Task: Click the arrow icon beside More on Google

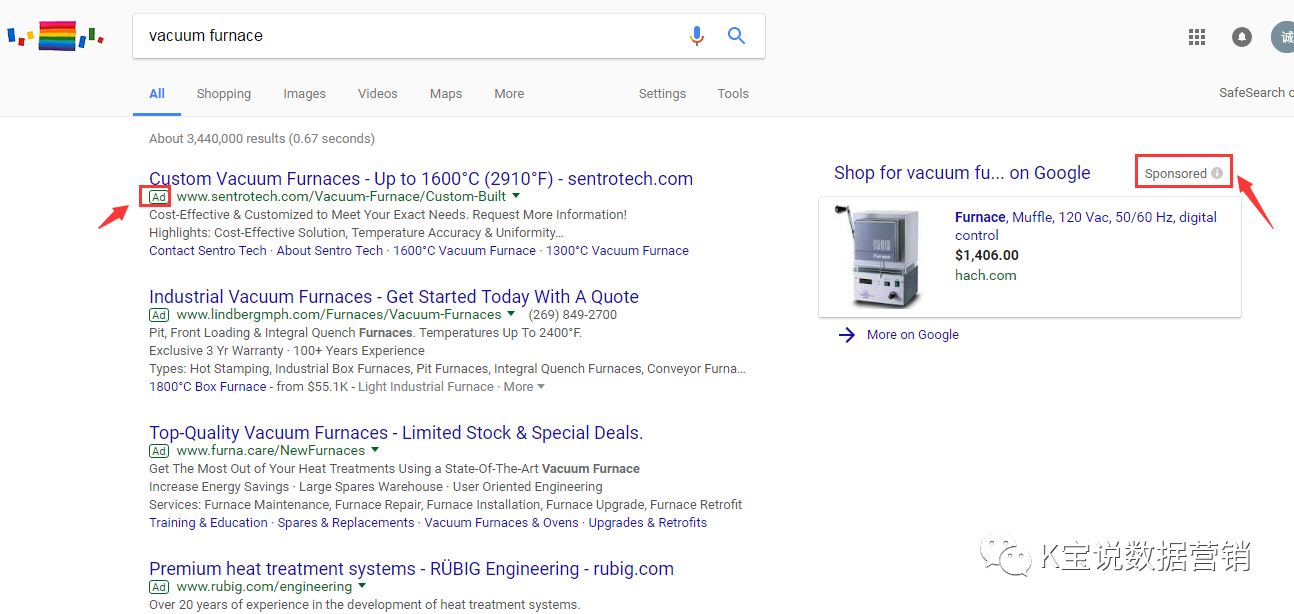Action: pos(847,335)
